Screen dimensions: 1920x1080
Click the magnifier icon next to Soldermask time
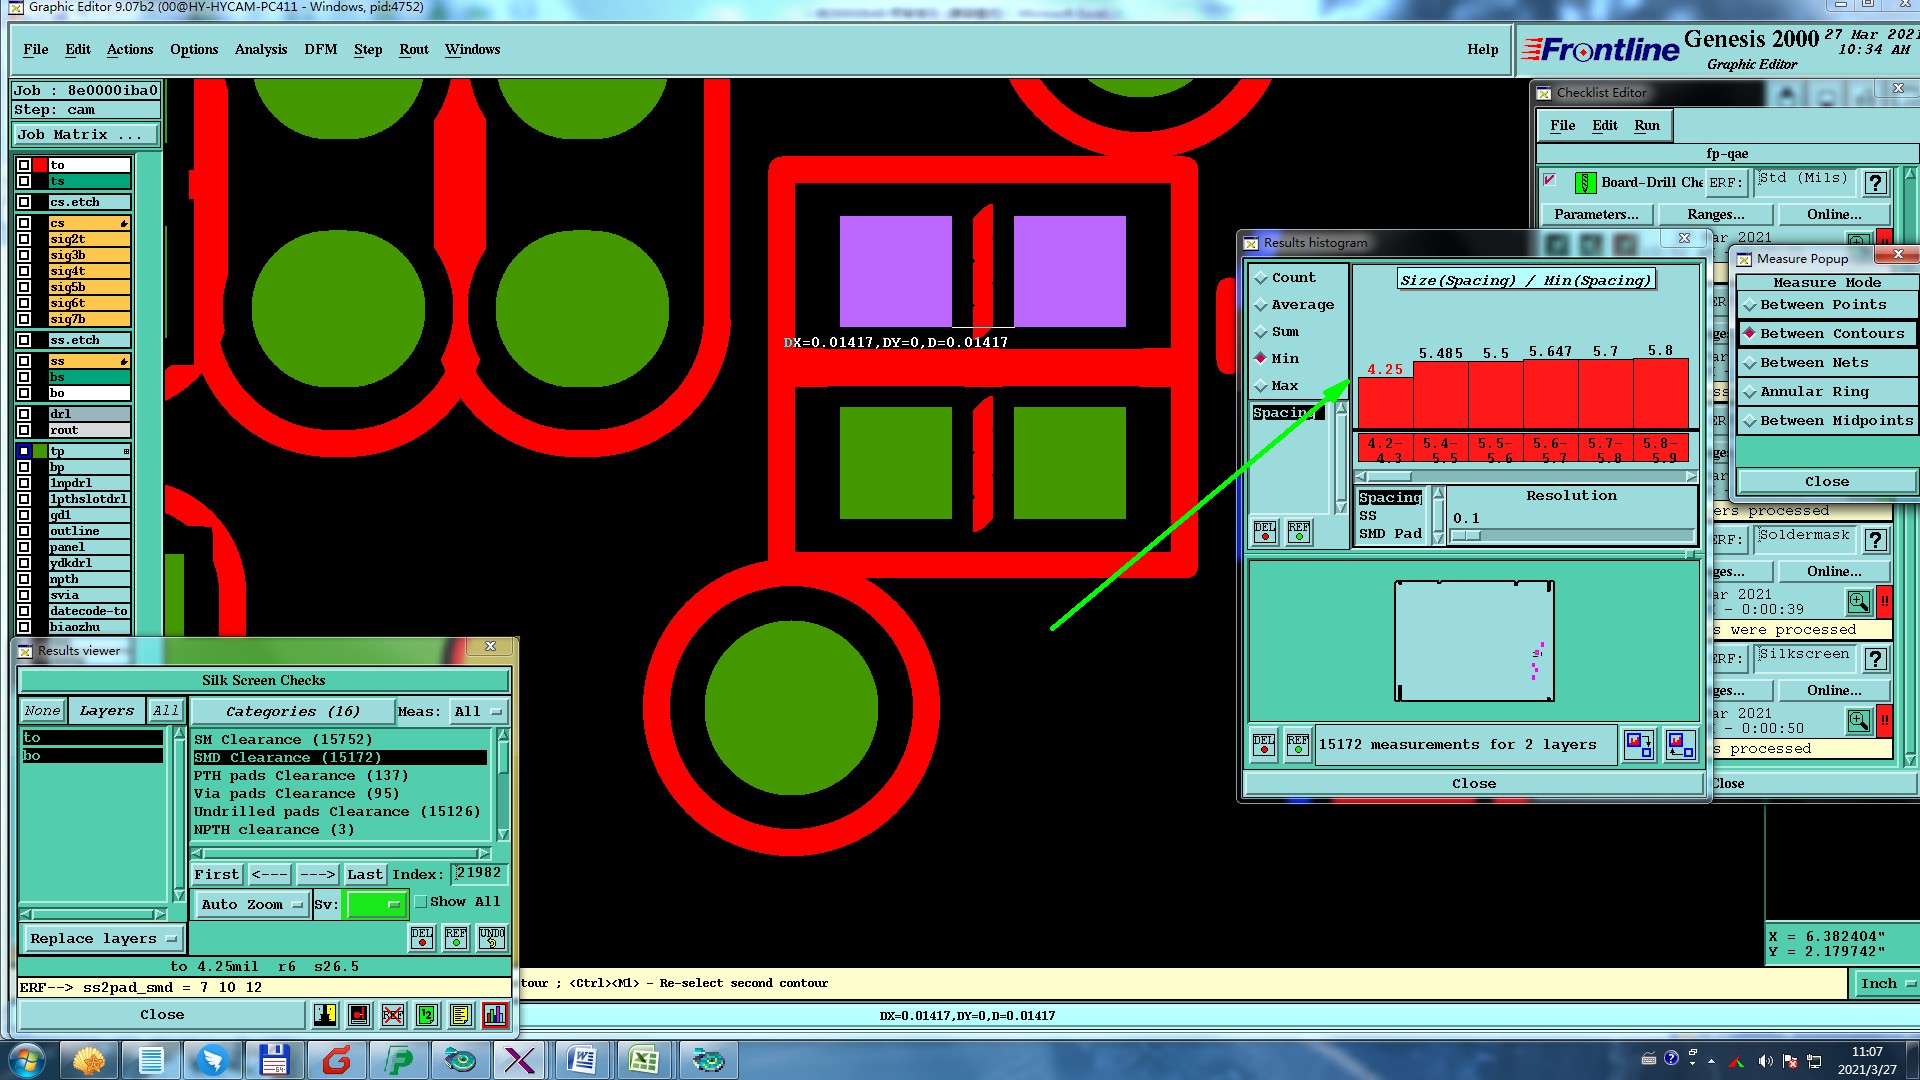(x=1858, y=602)
